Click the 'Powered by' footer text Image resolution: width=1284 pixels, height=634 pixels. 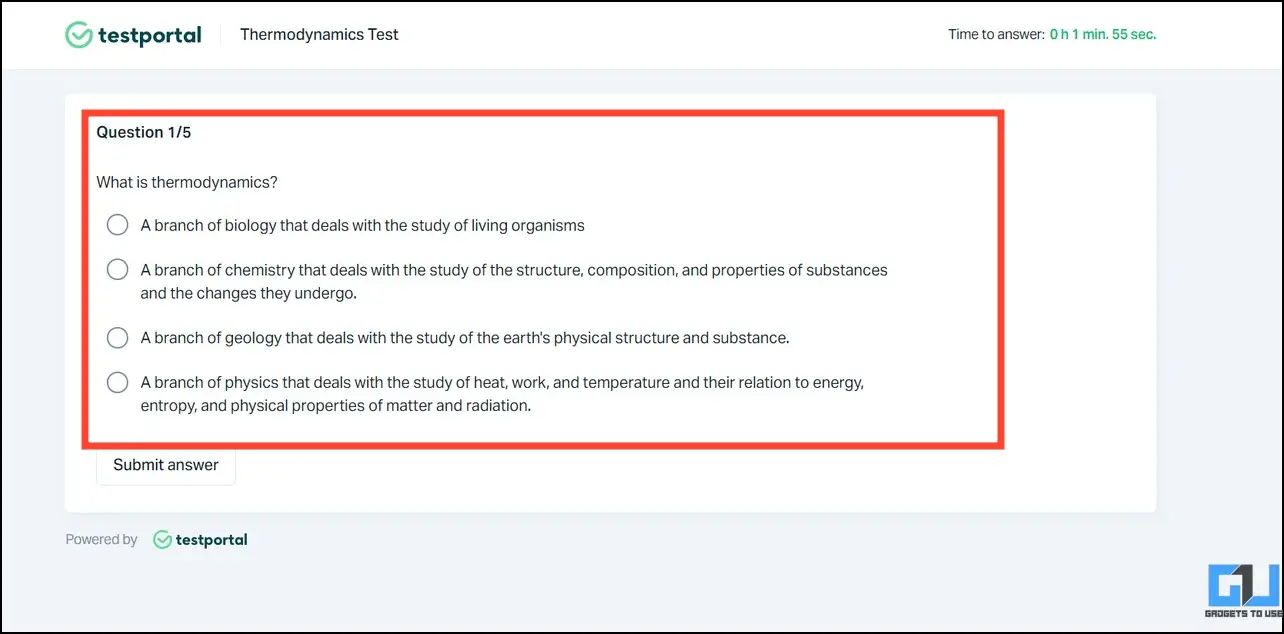[x=101, y=540]
